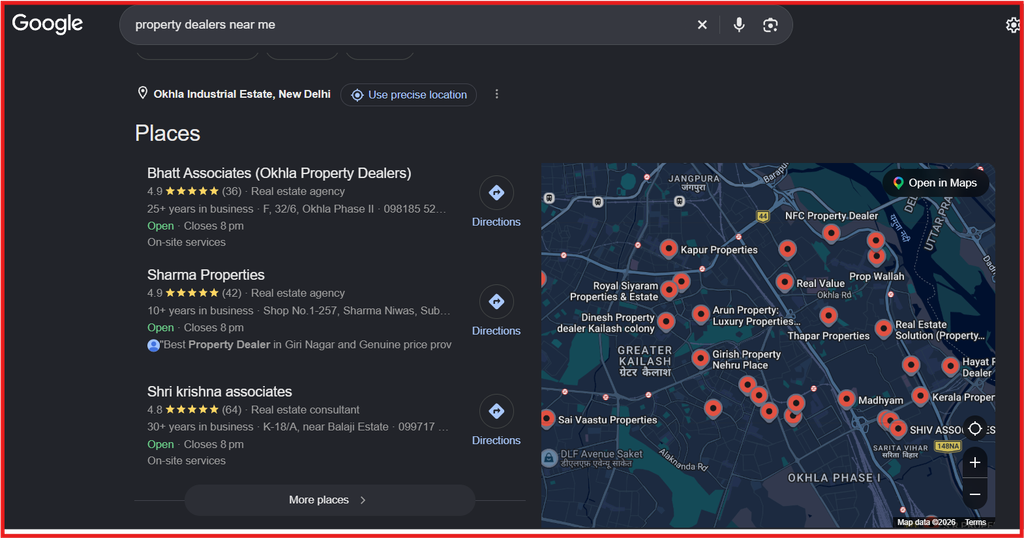This screenshot has height=538, width=1024.
Task: Click Royal Siyaram Properties & Estate map label
Action: (x=614, y=291)
